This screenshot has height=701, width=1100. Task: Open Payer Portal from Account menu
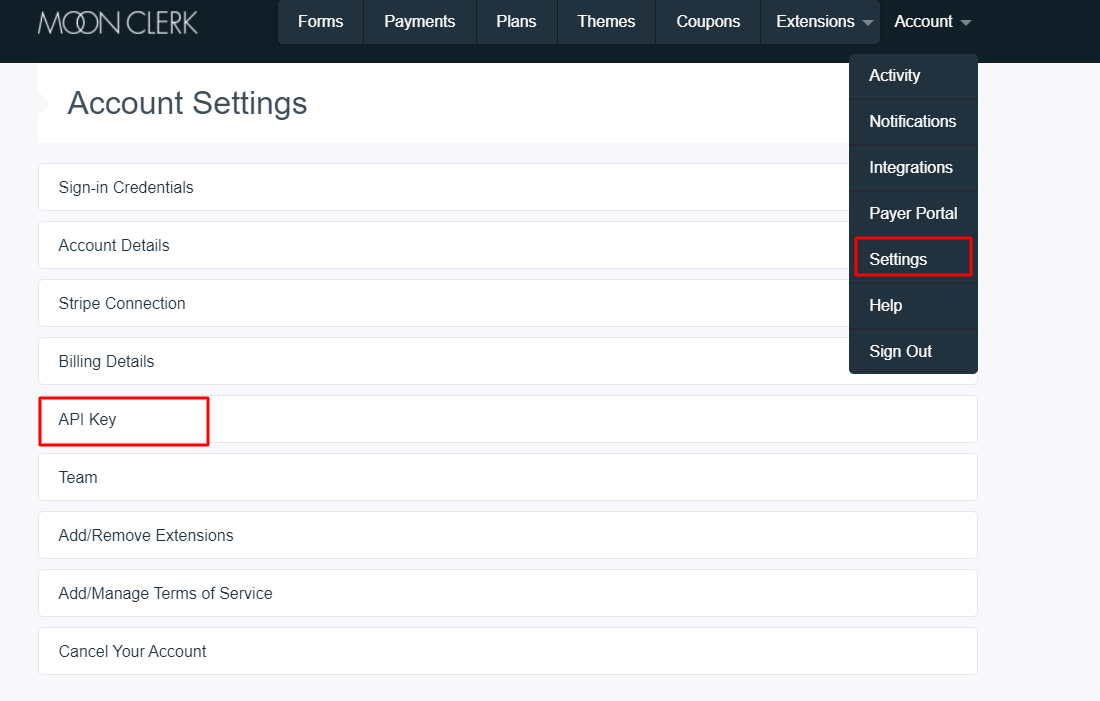(913, 213)
